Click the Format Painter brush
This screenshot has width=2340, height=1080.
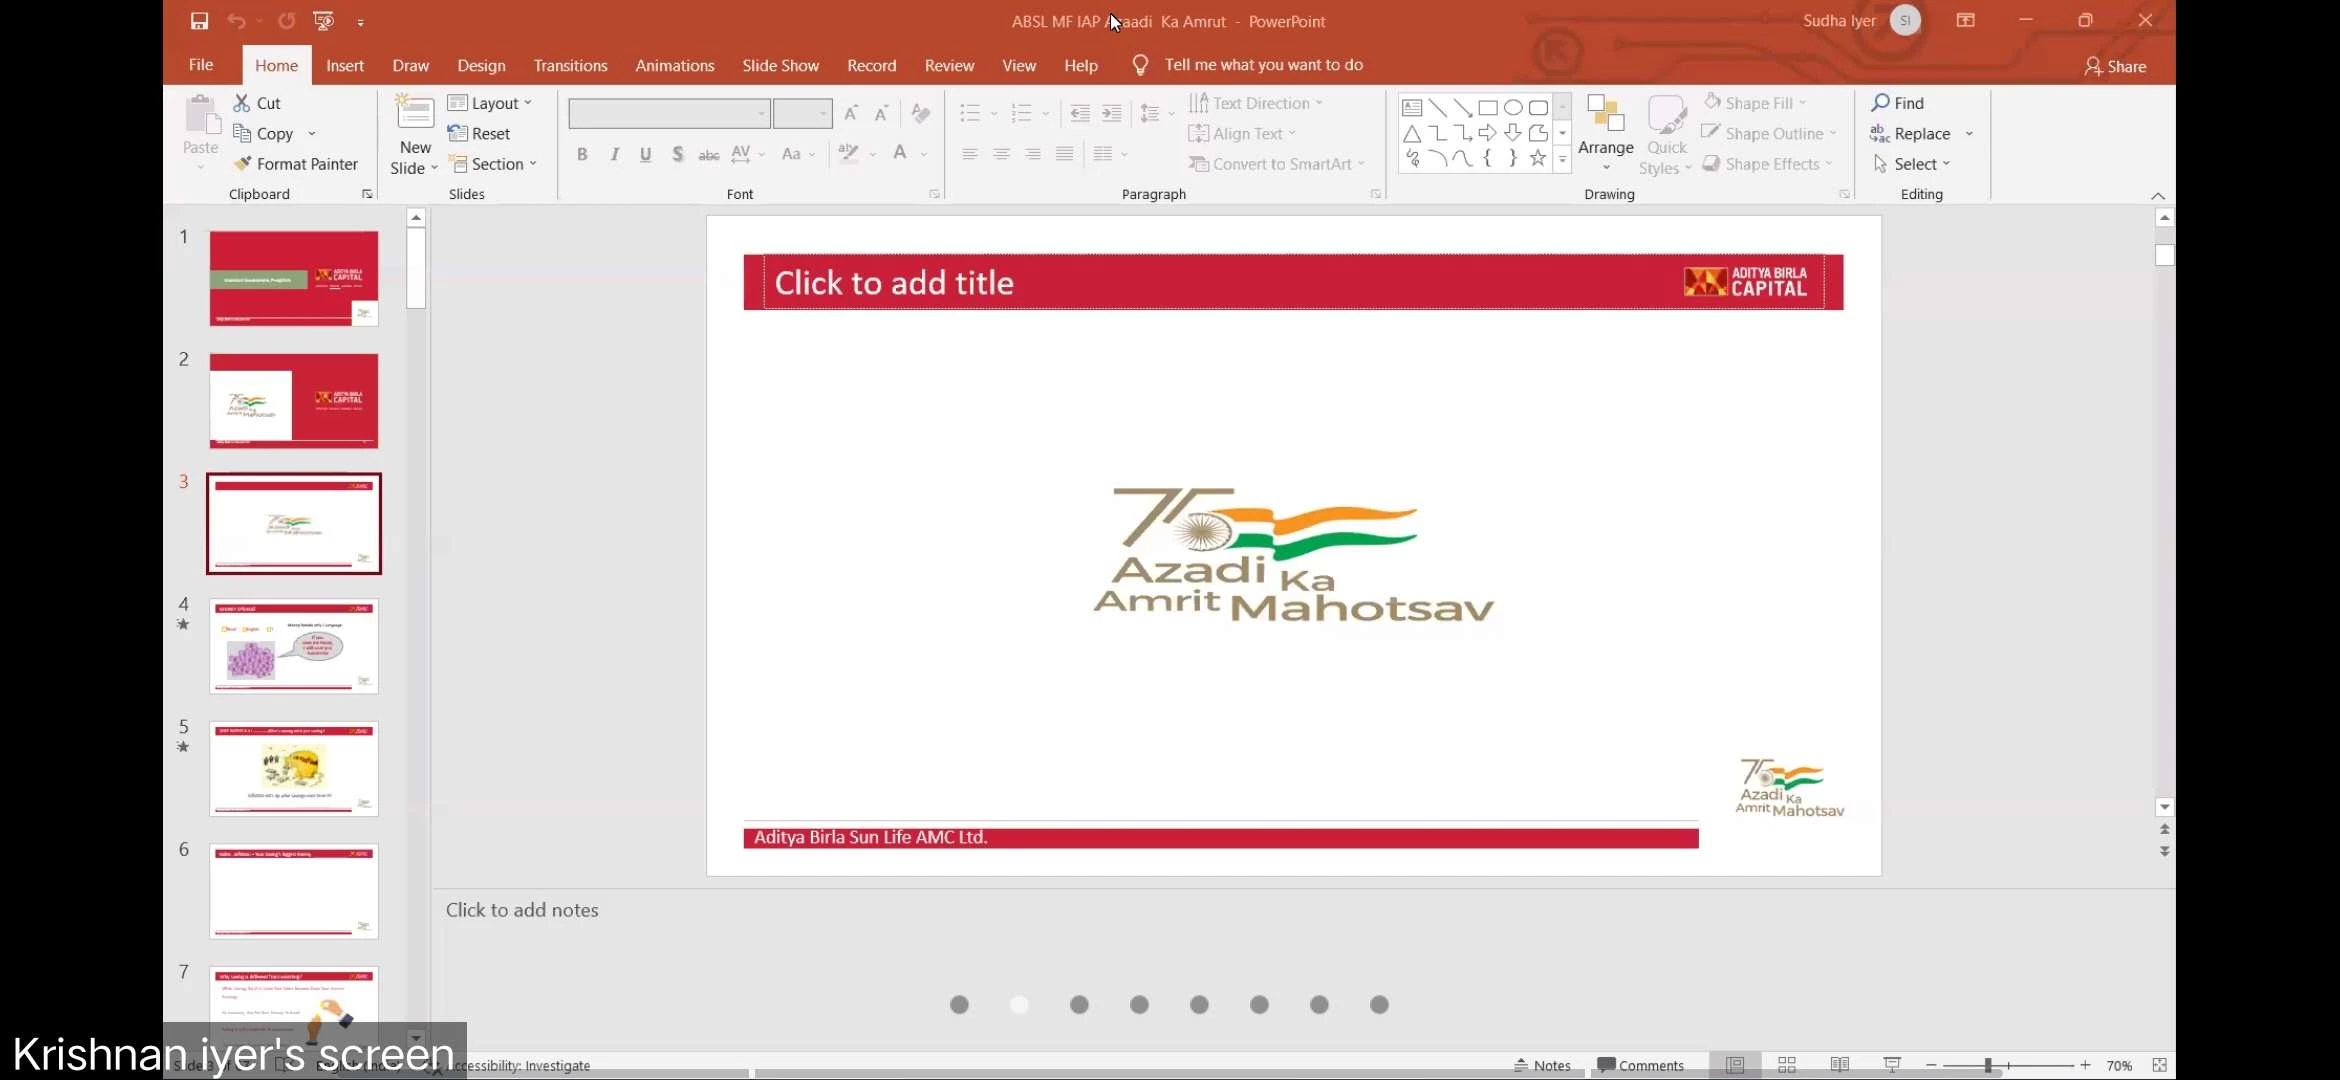[242, 164]
